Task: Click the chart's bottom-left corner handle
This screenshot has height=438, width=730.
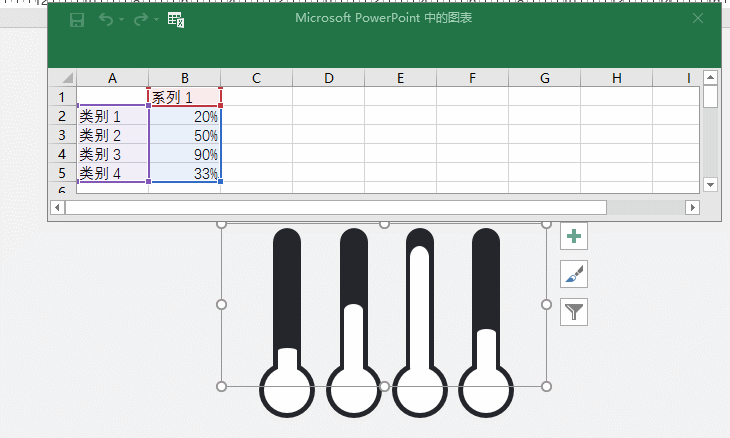Action: pos(222,386)
